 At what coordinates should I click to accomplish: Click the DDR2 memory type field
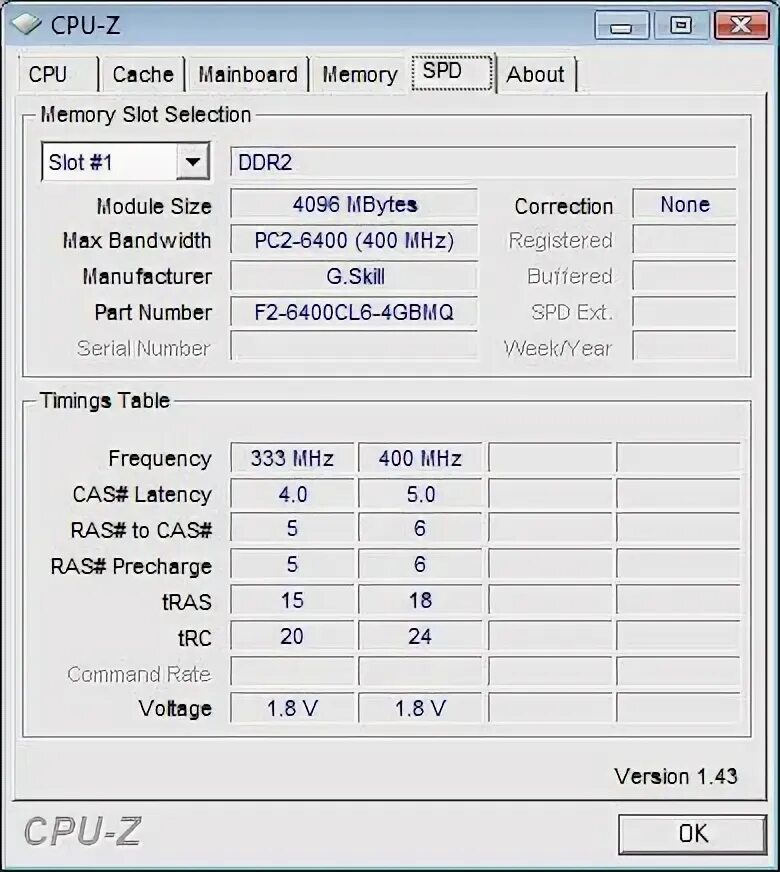(484, 162)
